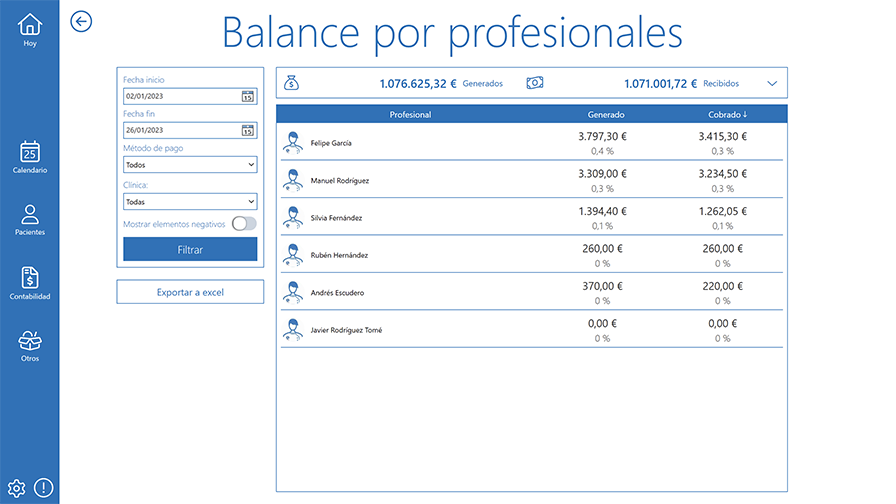
Task: Select the Felipe García name
Action: pos(331,143)
